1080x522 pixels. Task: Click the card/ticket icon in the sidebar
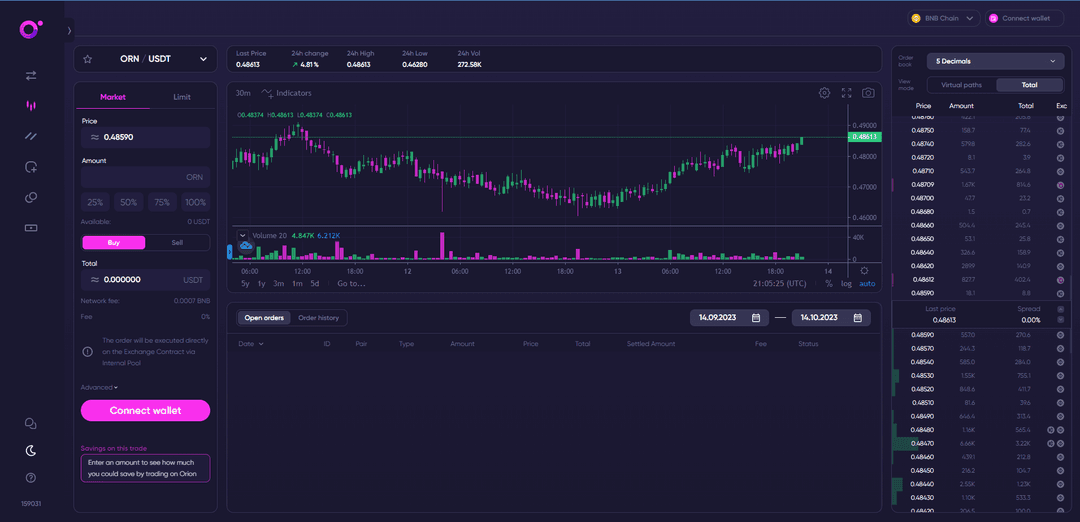click(31, 228)
